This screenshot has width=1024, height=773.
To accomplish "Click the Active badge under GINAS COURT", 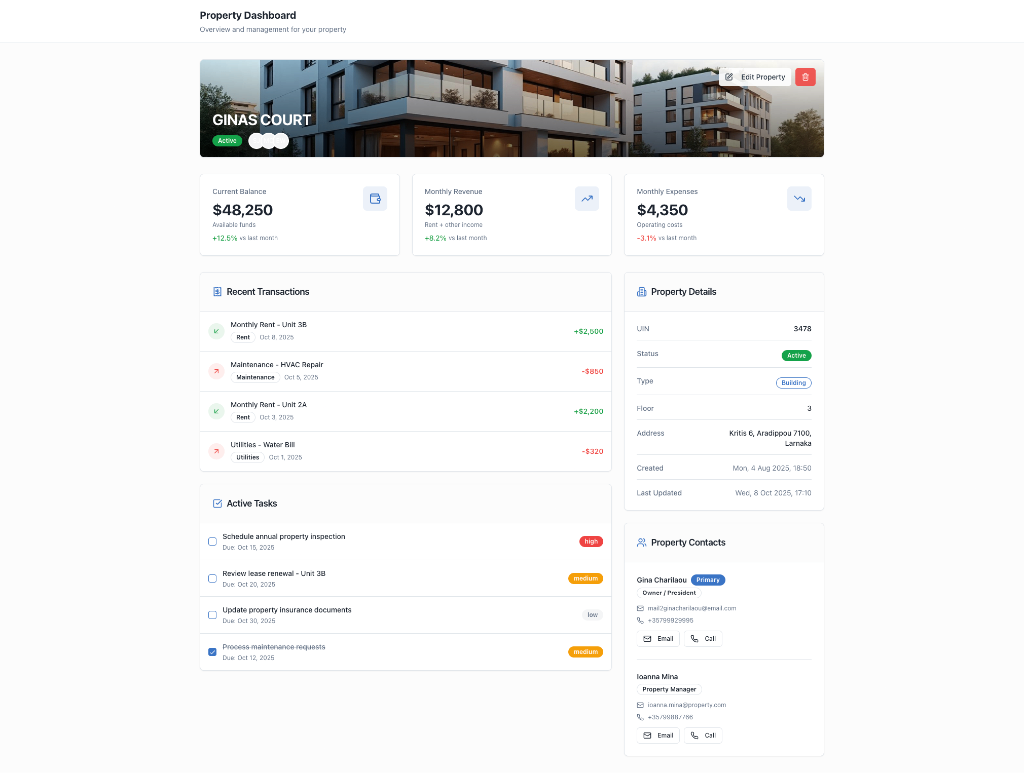I will pos(227,141).
